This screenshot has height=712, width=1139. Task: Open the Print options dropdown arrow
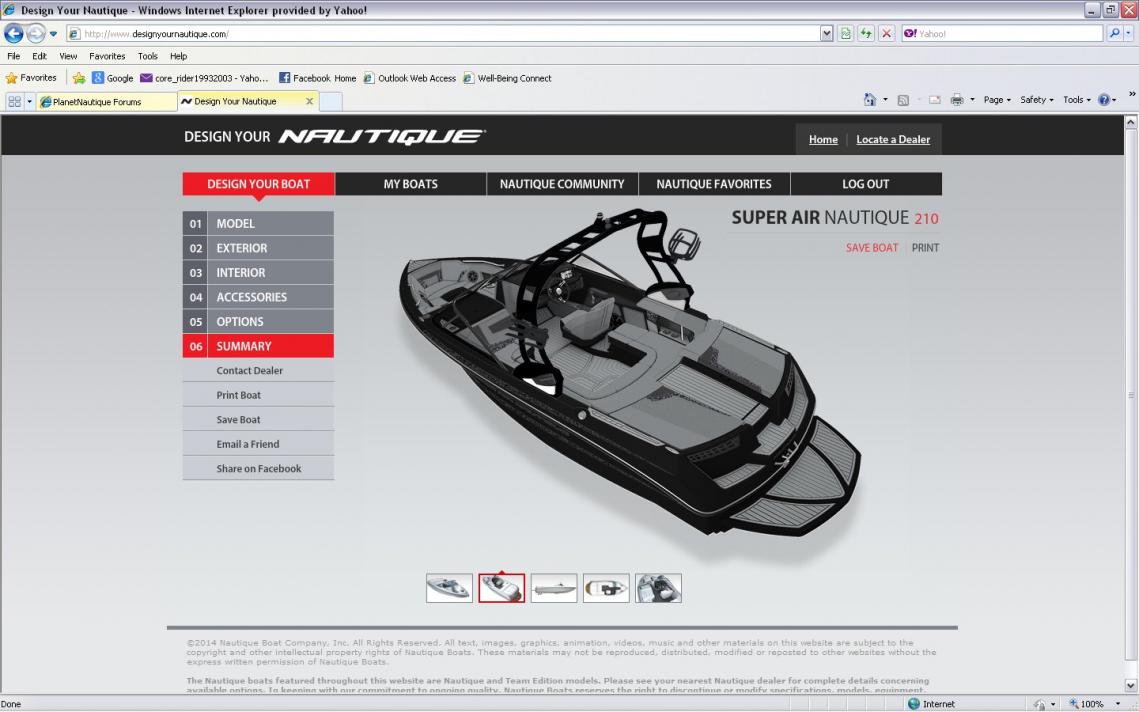point(972,100)
